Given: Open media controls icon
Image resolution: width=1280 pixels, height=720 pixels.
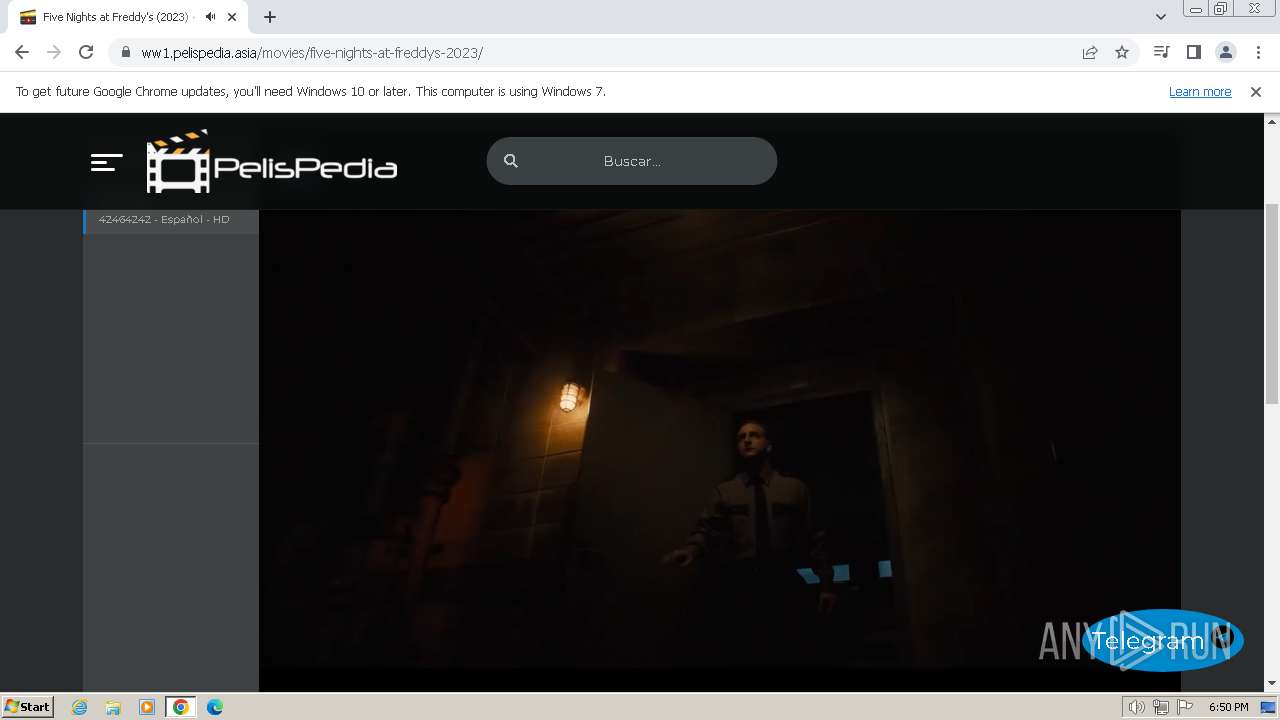Looking at the screenshot, I should point(1161,52).
